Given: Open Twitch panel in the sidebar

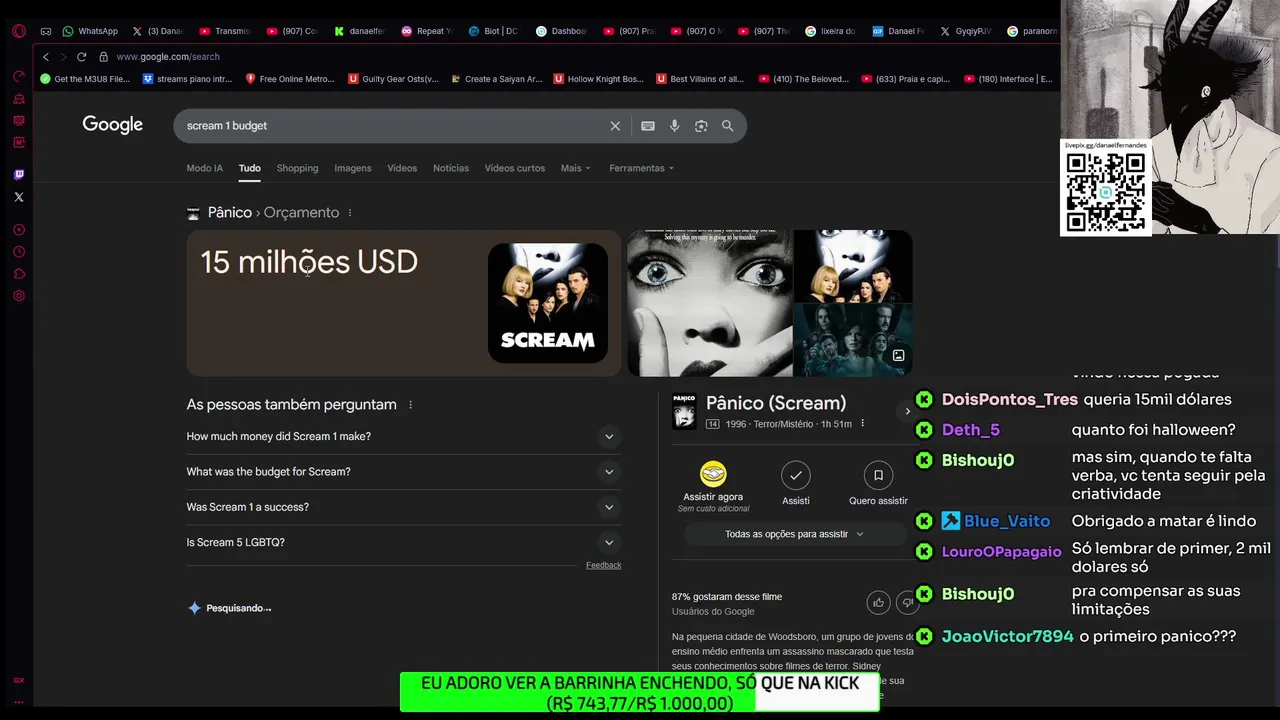Looking at the screenshot, I should pos(18,175).
